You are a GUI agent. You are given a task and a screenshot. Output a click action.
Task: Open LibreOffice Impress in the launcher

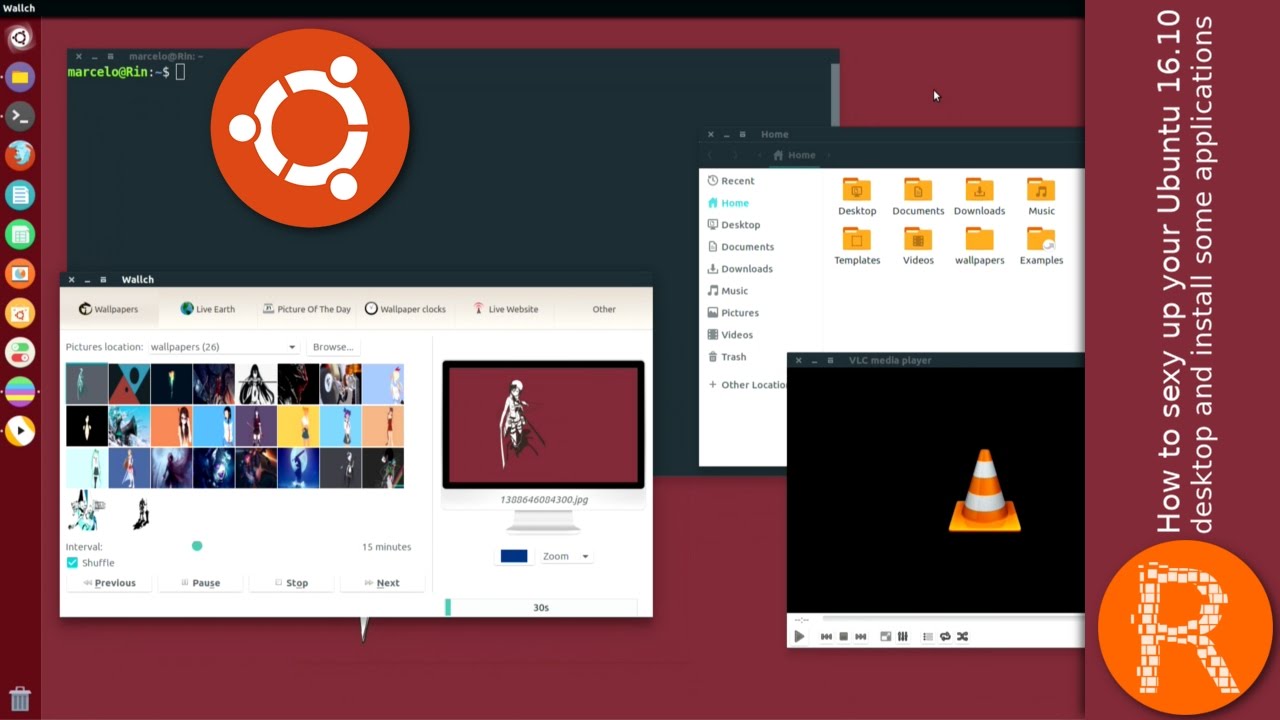[20, 273]
